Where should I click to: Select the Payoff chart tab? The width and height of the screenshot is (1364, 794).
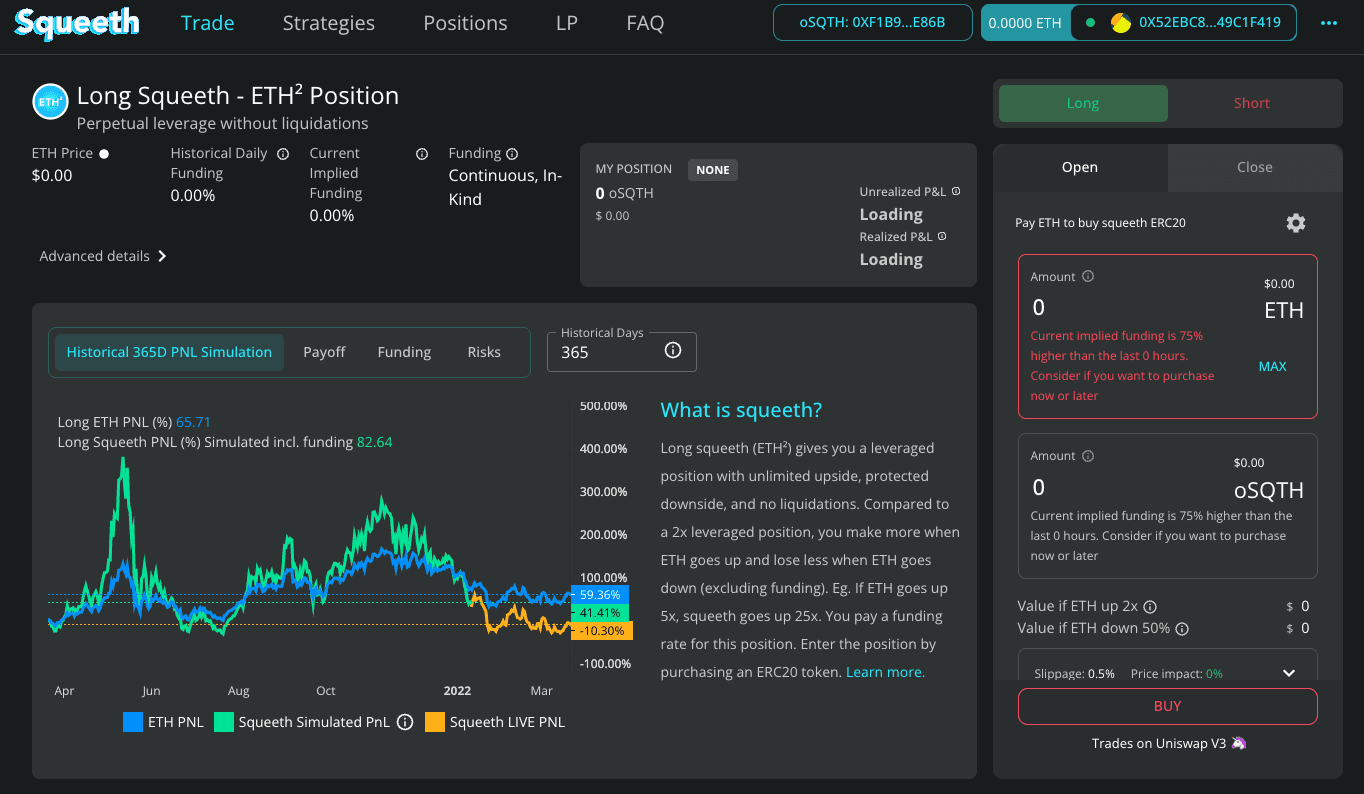pyautogui.click(x=324, y=352)
